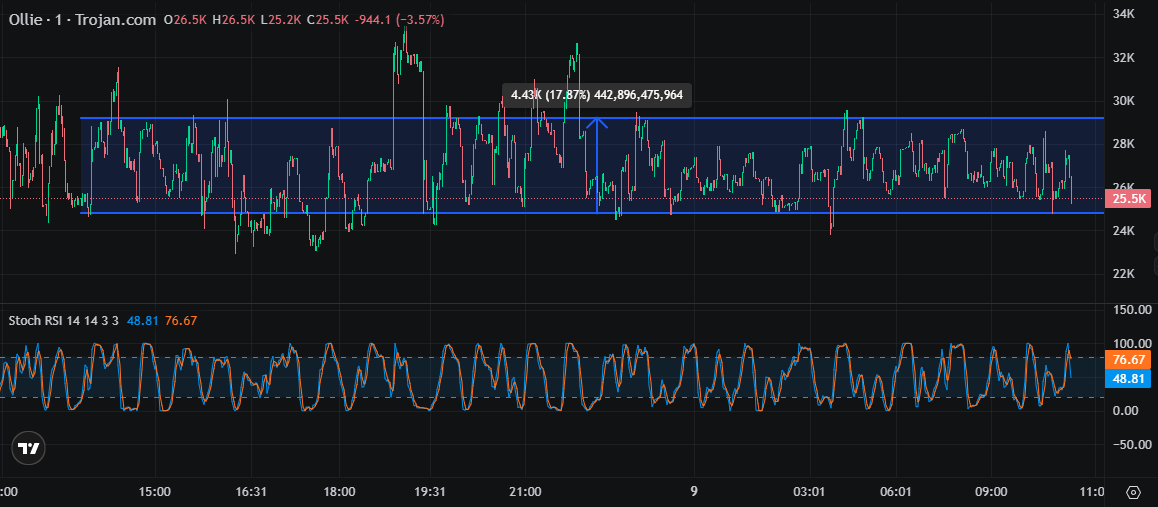Click the 24K price axis label

click(x=1123, y=231)
